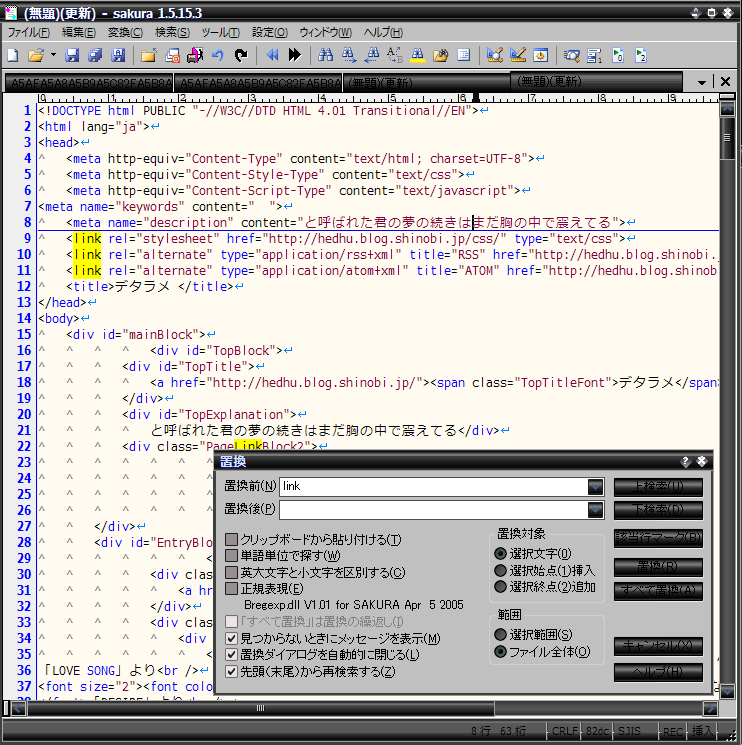Click the 該当行マーク(B) button
Viewport: 742px width, 745px height.
point(658,538)
